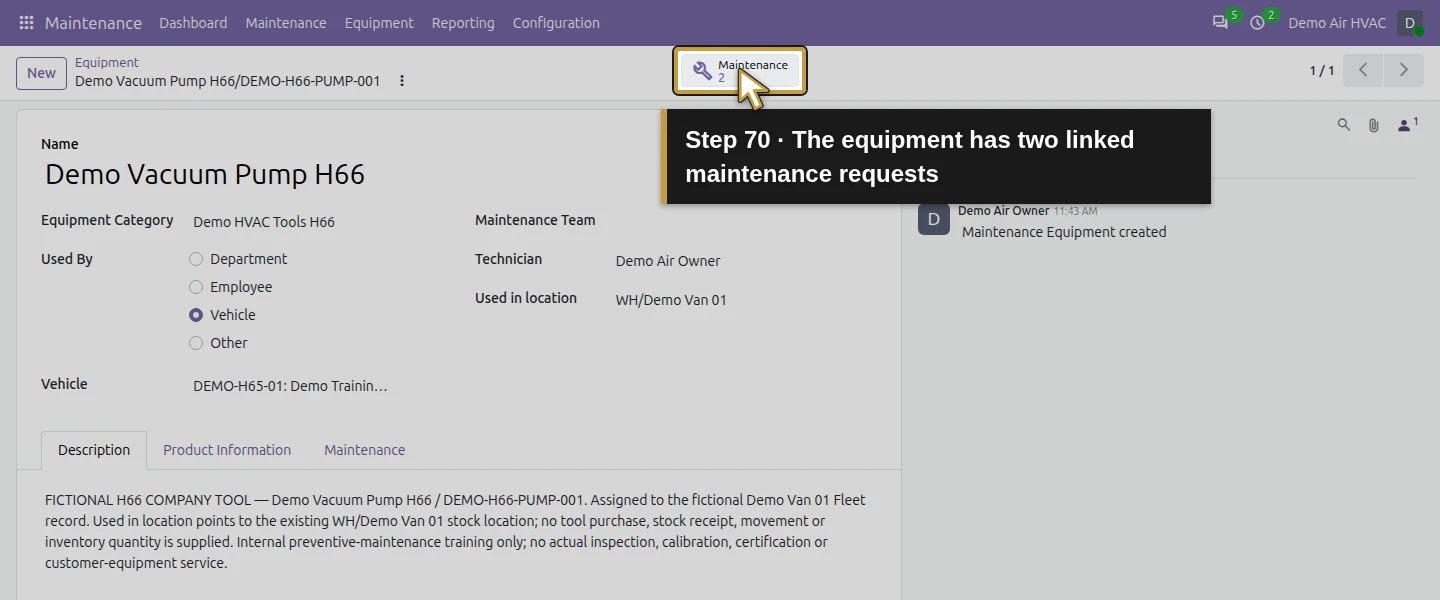Viewport: 1440px width, 600px height.
Task: Open the Equipment top menu
Action: pyautogui.click(x=379, y=22)
